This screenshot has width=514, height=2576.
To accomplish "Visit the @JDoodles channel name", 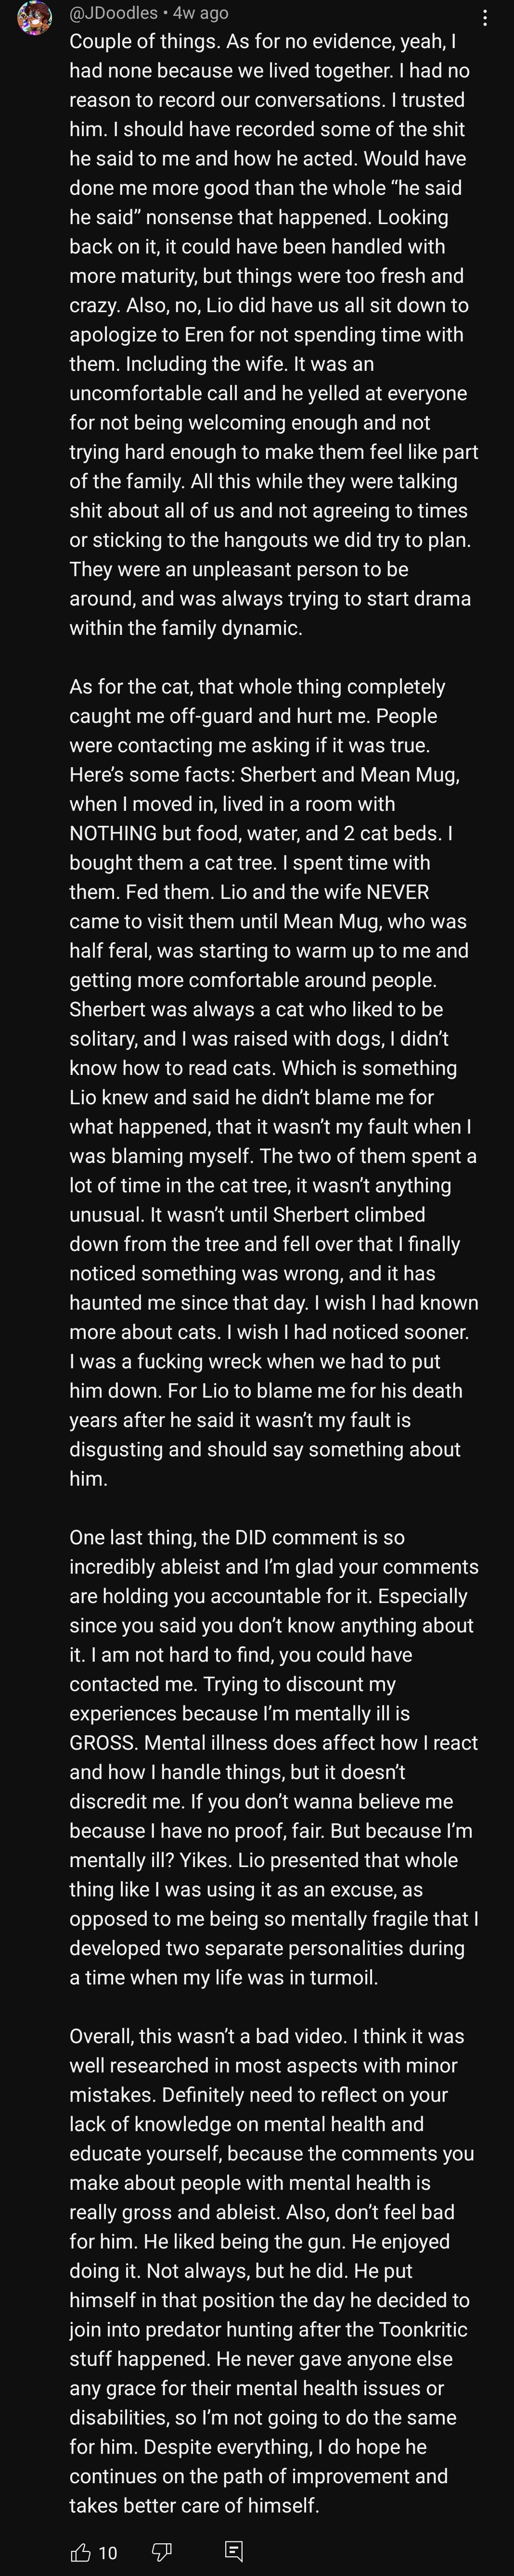I will pos(113,13).
